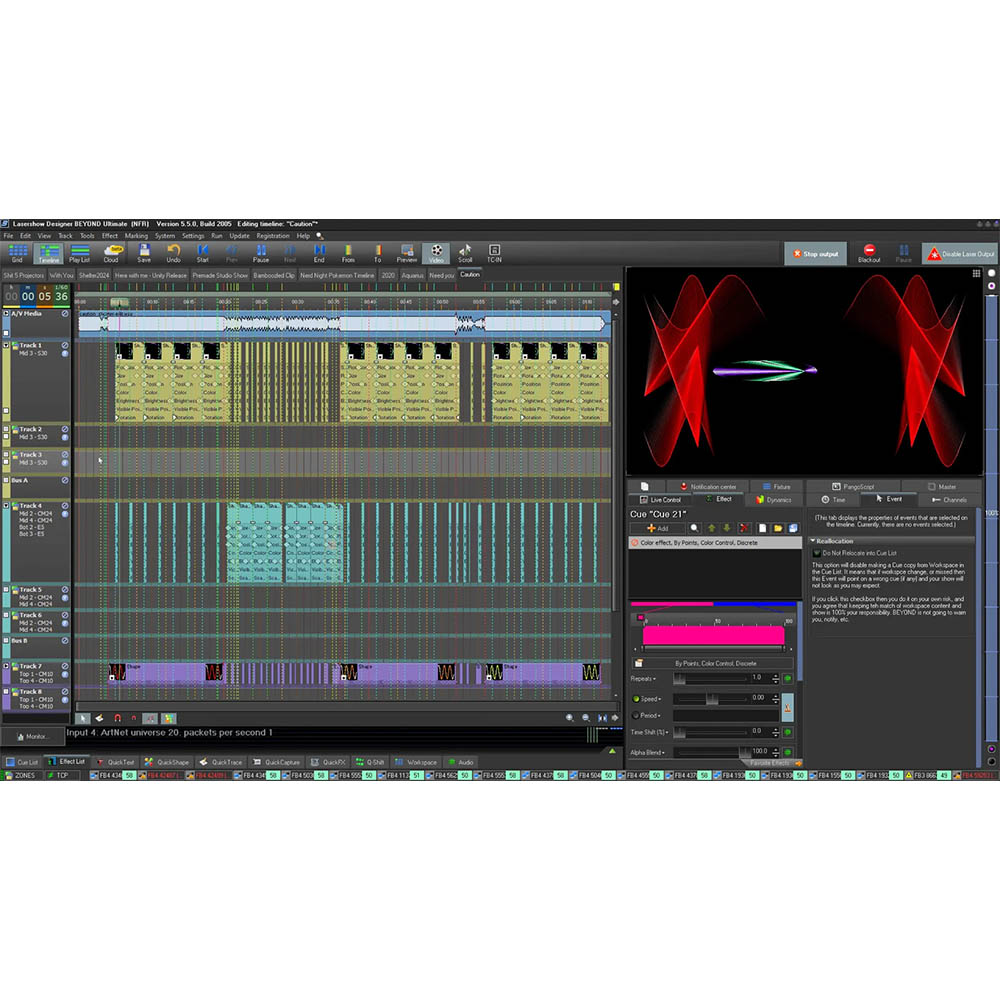Click the Blackout icon
Image resolution: width=1000 pixels, height=1000 pixels.
[x=869, y=253]
